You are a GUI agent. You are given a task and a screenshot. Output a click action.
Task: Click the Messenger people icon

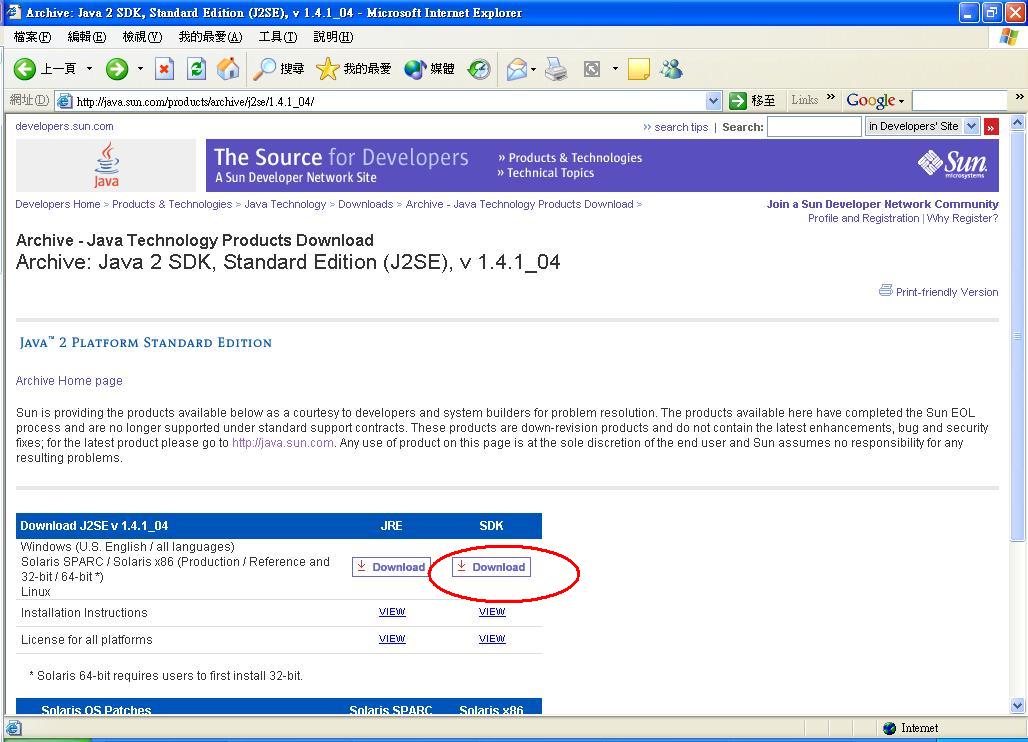tap(671, 69)
